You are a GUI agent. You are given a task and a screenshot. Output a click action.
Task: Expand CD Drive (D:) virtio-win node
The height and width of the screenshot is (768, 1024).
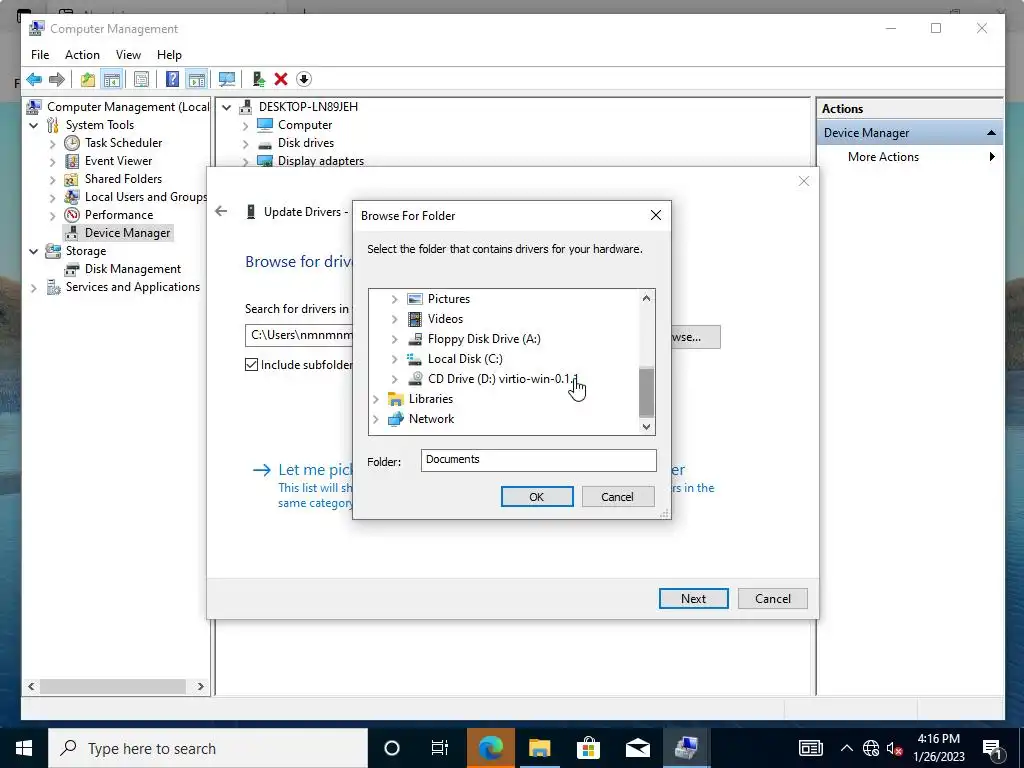[394, 379]
